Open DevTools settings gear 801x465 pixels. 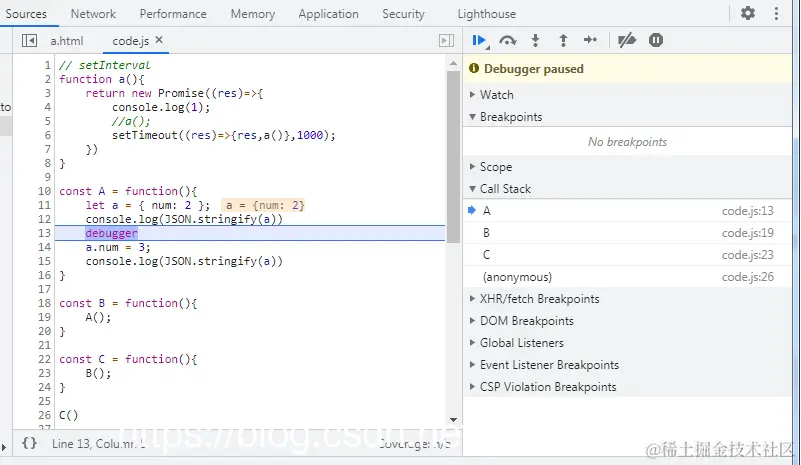(748, 13)
